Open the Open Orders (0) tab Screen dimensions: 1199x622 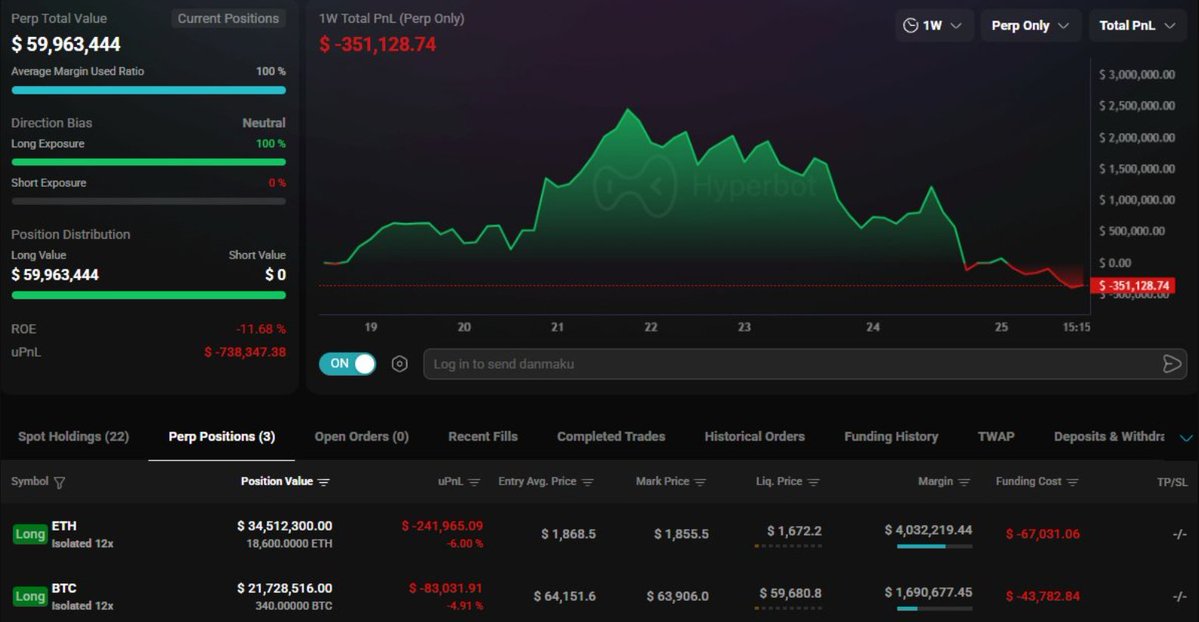point(362,436)
